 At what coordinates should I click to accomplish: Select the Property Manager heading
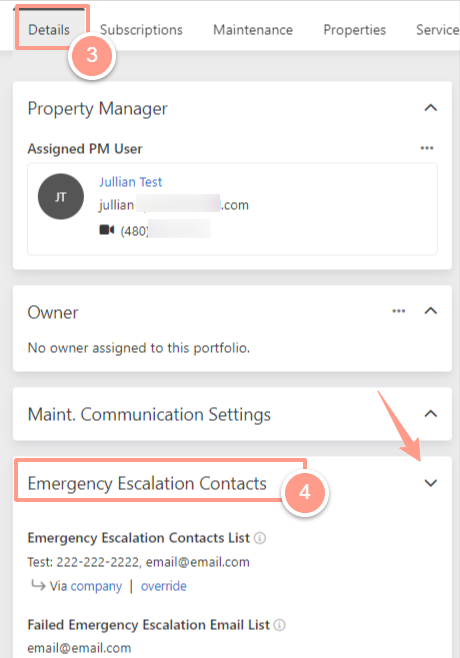click(98, 109)
